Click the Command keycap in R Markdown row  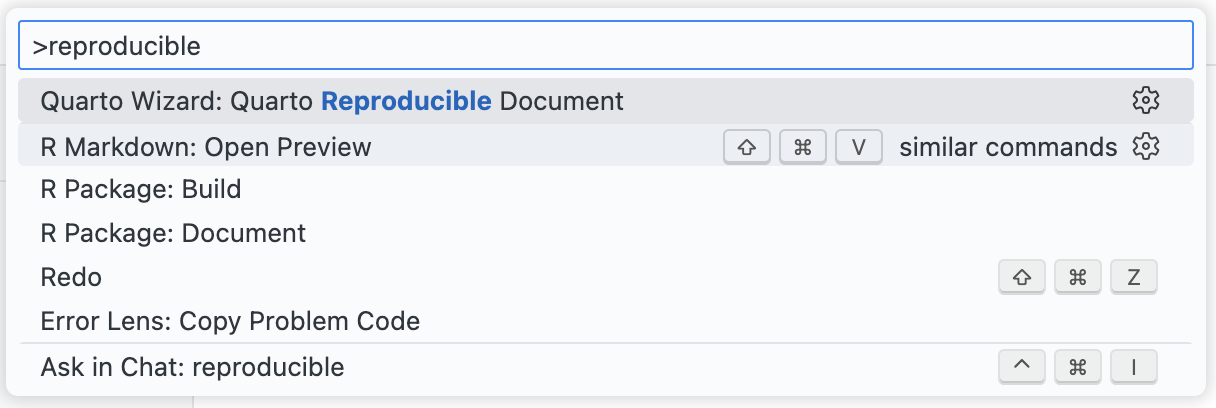802,147
